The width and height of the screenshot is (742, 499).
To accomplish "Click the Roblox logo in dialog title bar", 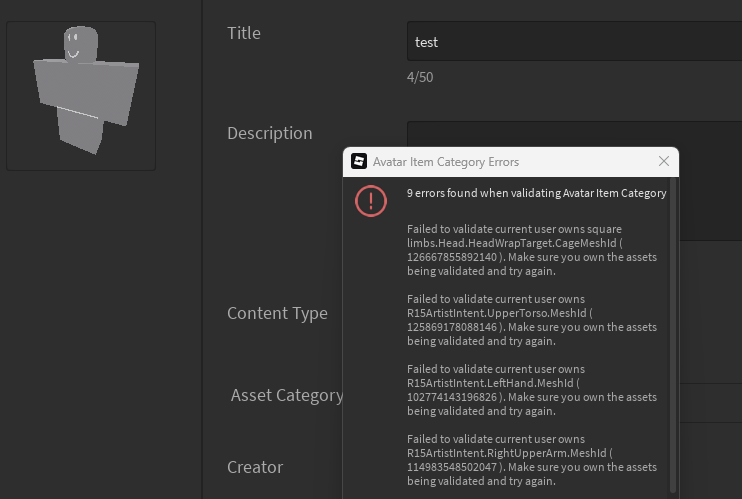I will 359,161.
